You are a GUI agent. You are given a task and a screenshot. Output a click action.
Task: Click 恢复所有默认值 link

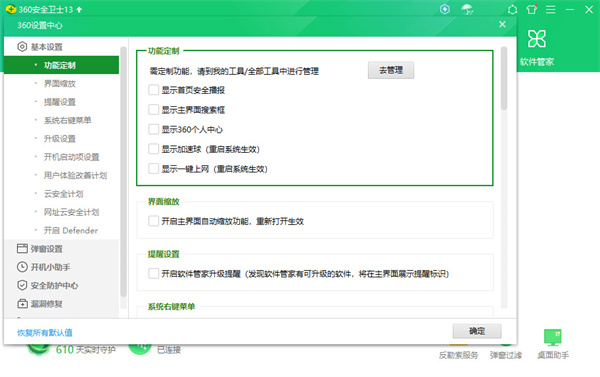click(44, 333)
